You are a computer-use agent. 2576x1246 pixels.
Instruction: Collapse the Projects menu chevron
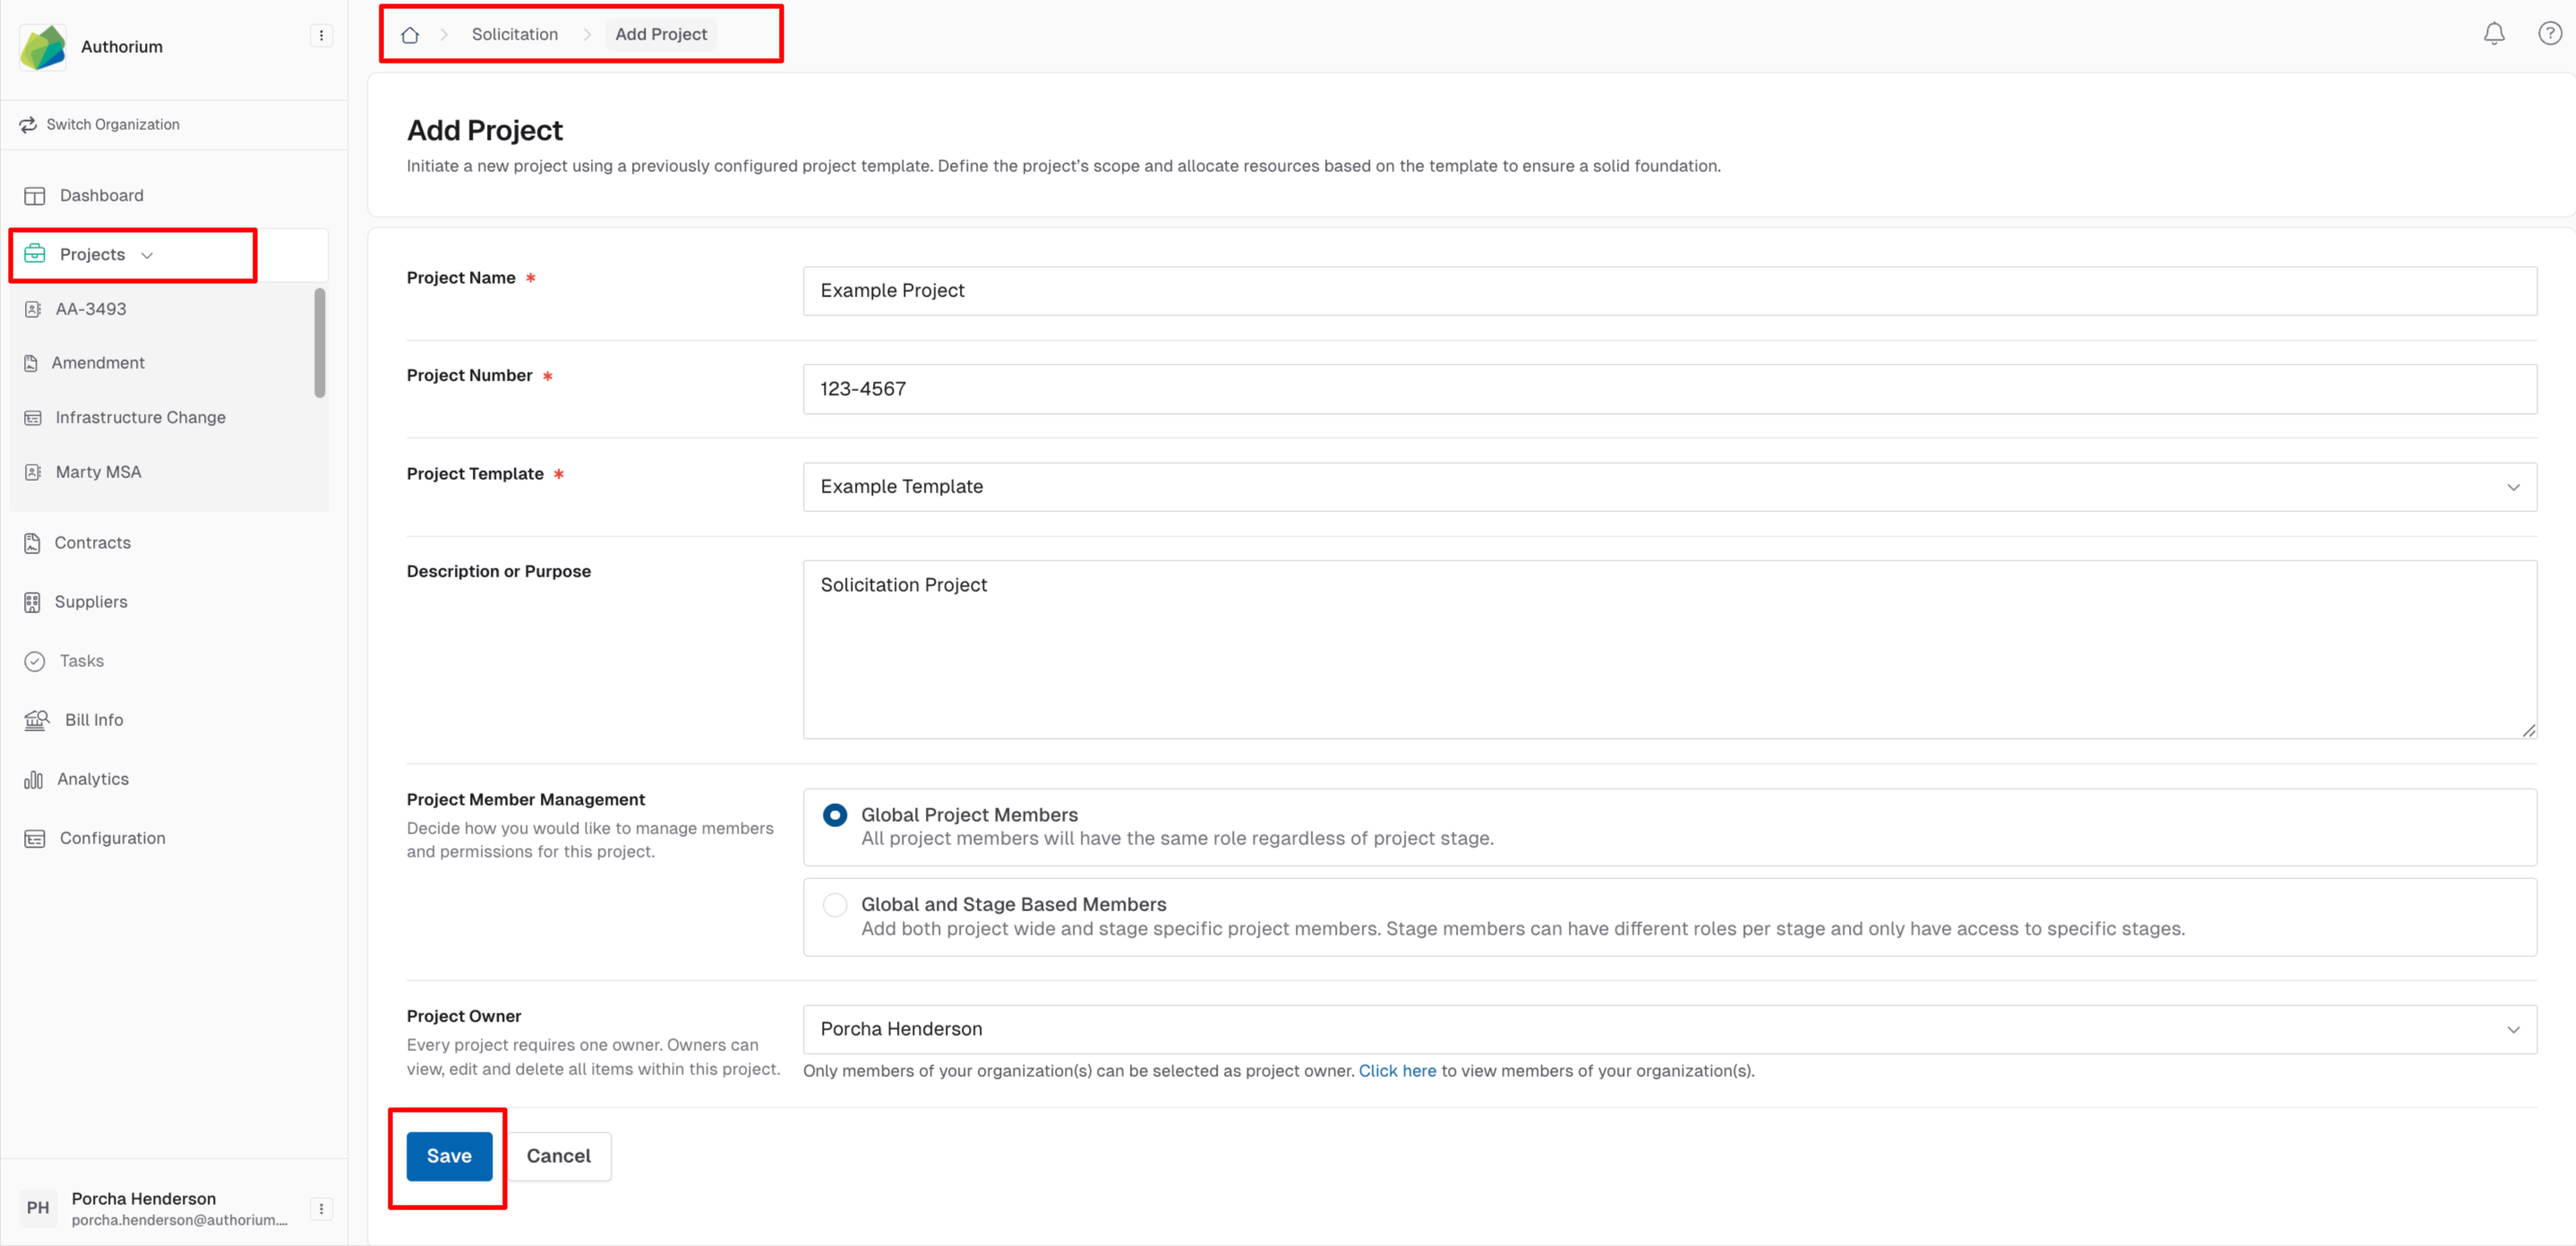click(x=147, y=256)
